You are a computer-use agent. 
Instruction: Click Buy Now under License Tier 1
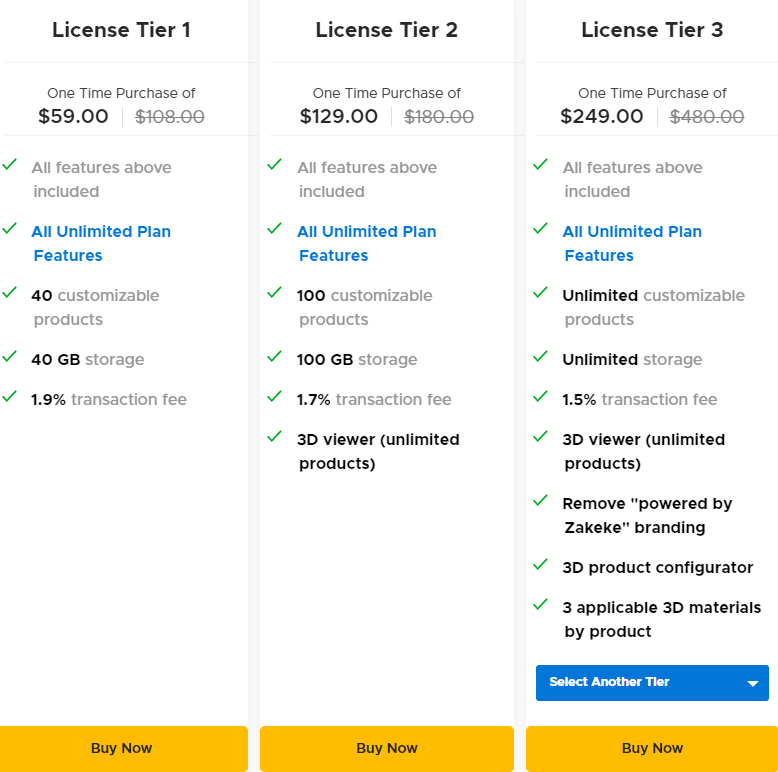coord(122,748)
